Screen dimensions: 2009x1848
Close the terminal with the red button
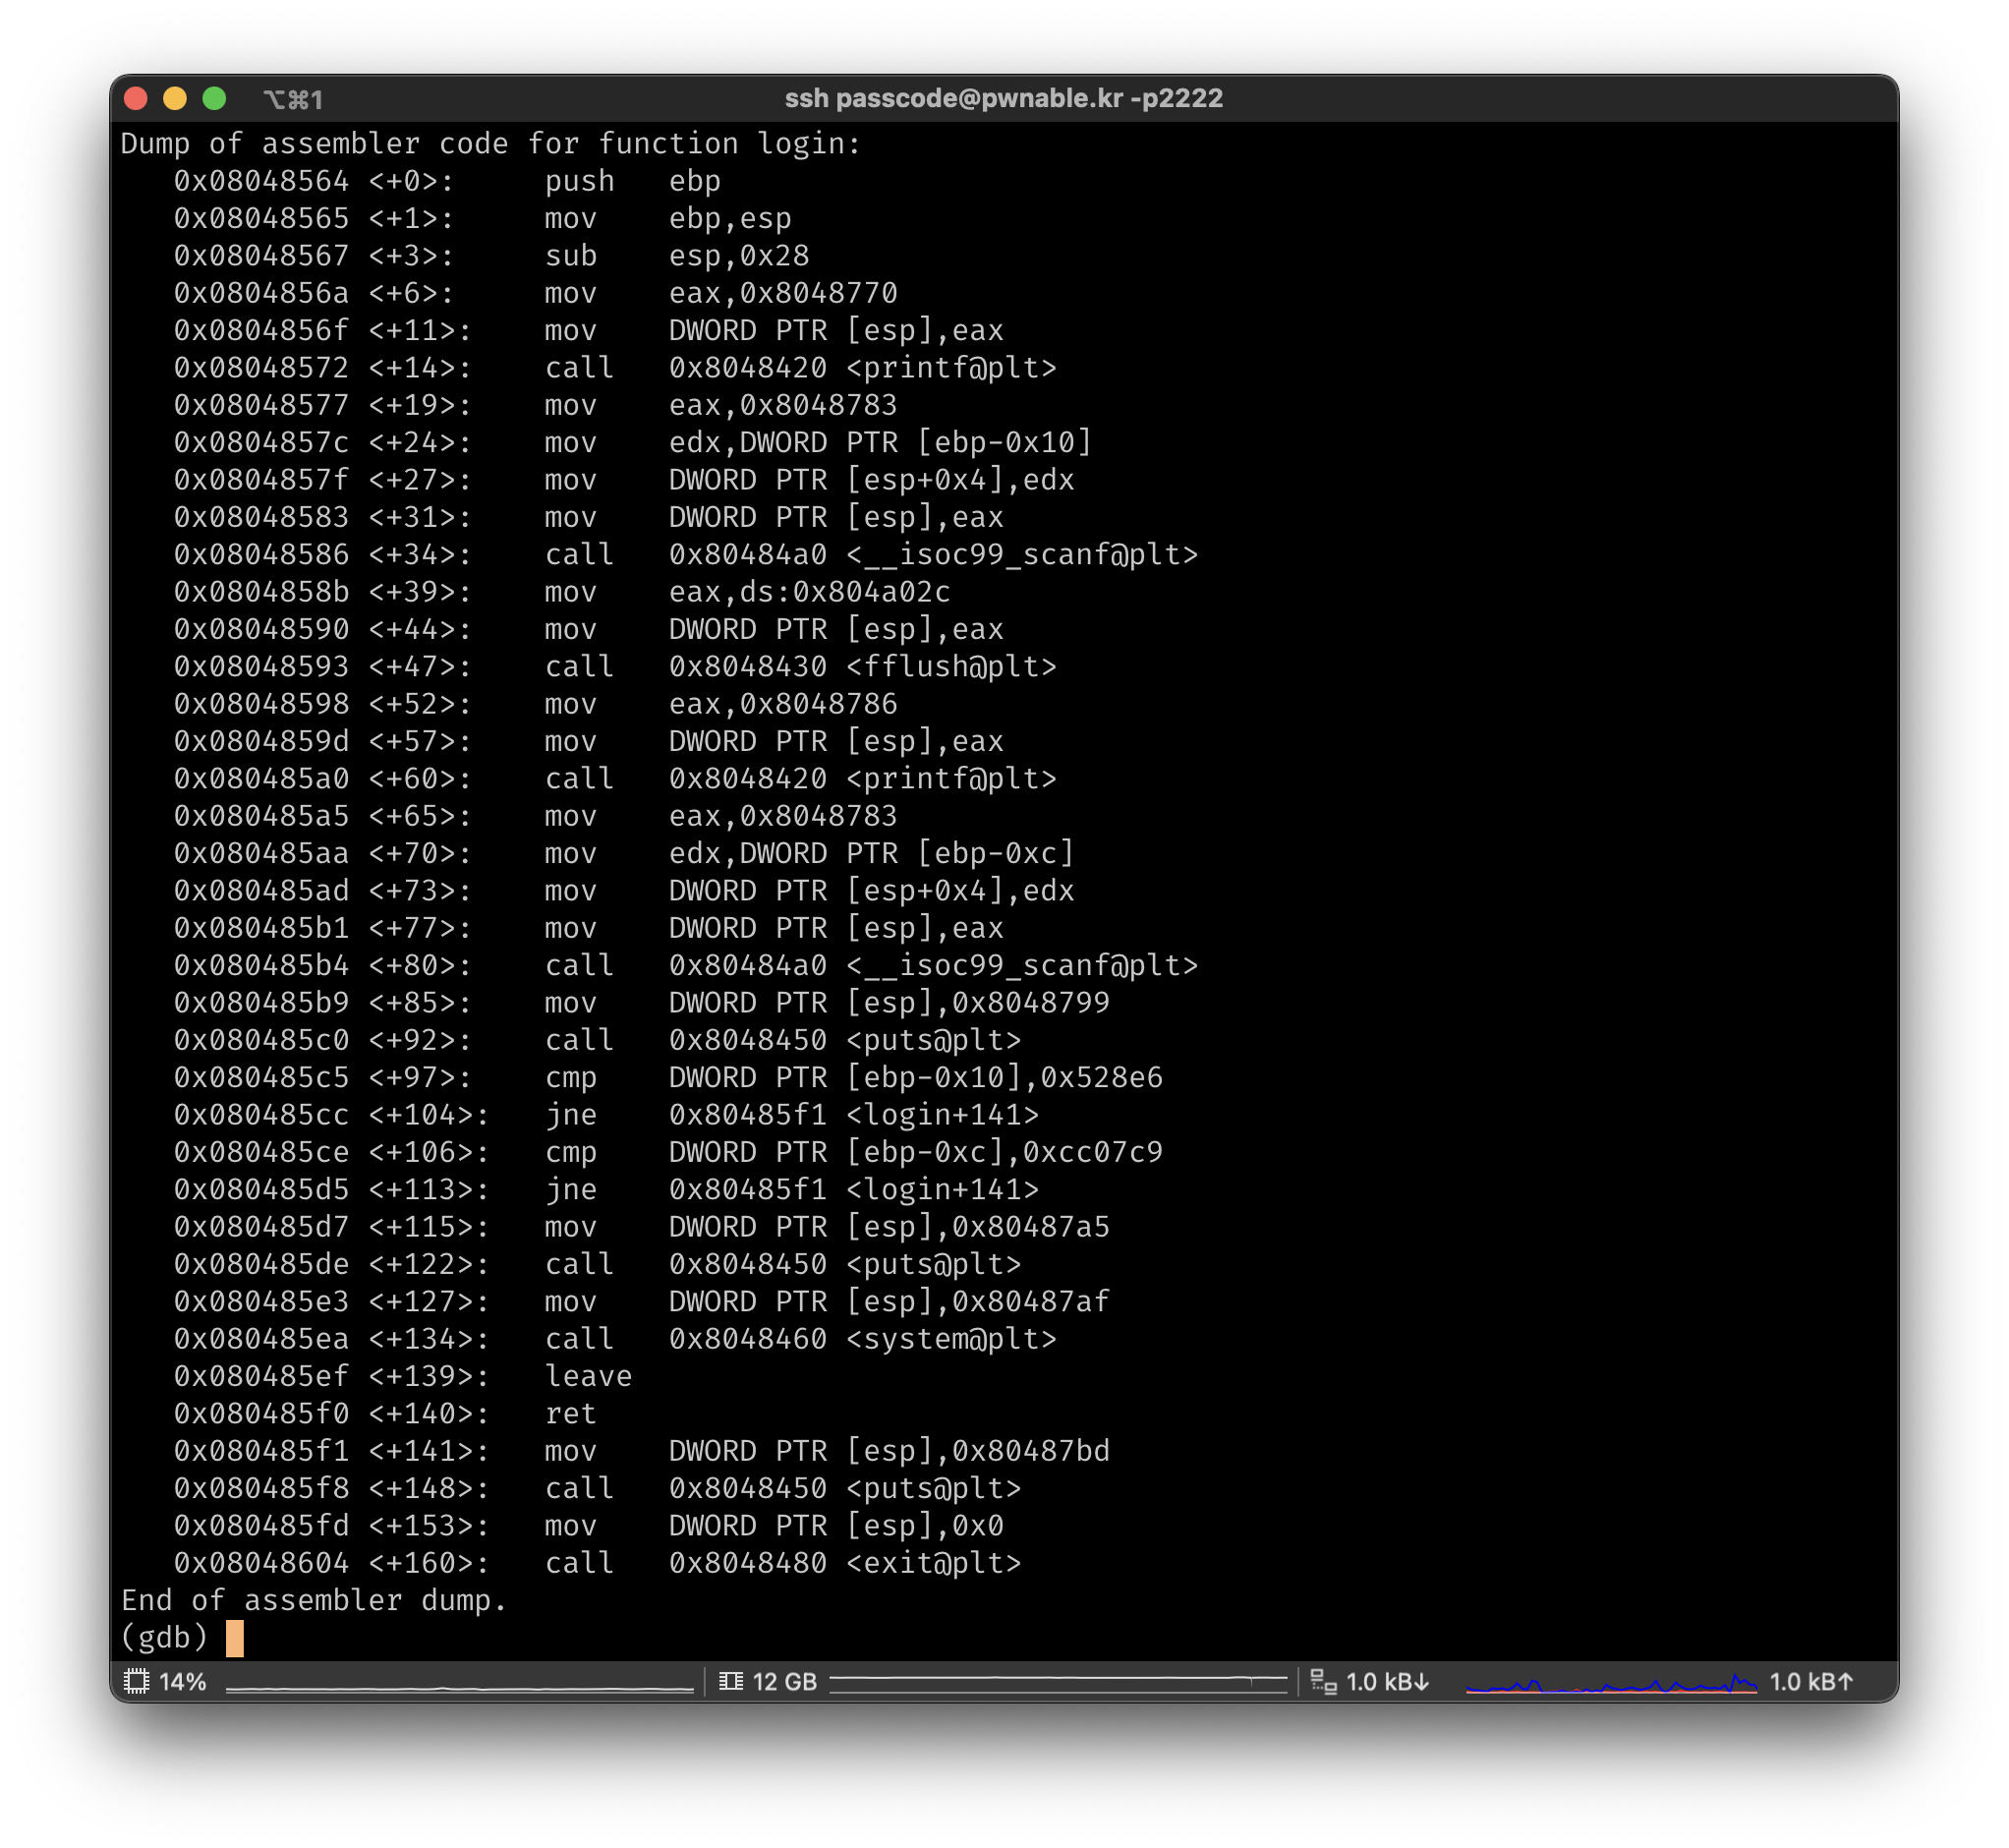point(136,98)
